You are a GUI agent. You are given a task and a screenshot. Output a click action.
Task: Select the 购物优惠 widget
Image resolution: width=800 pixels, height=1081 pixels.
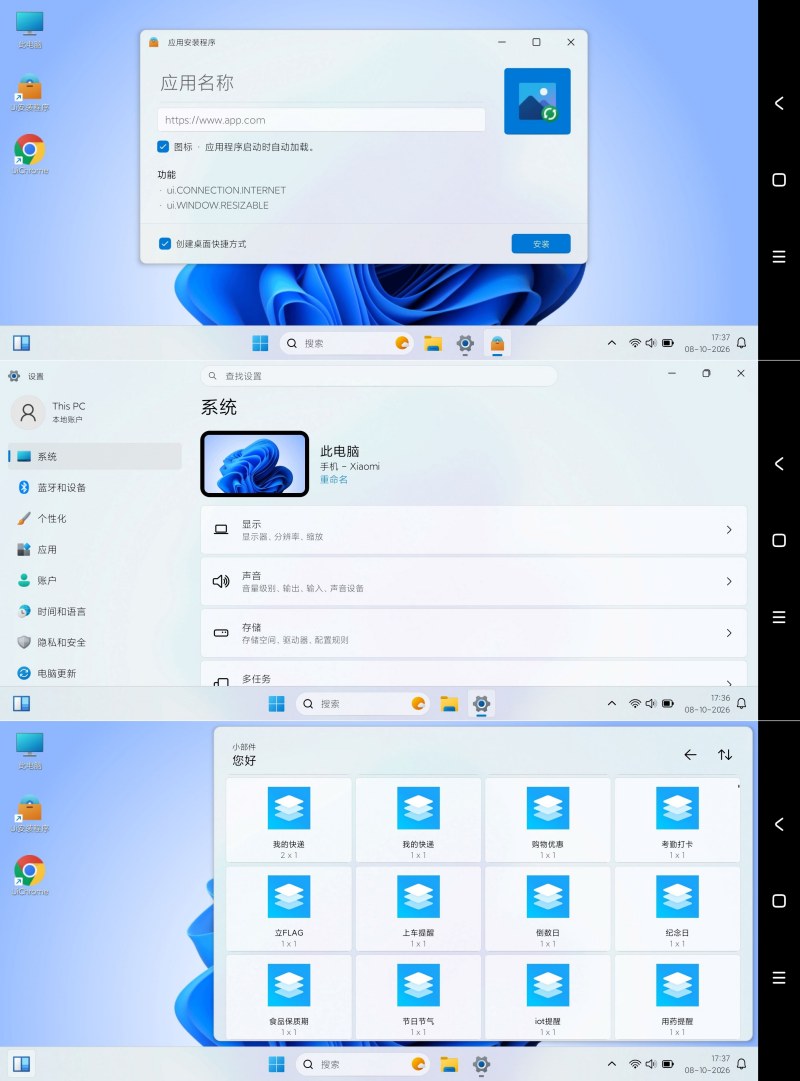[x=548, y=820]
